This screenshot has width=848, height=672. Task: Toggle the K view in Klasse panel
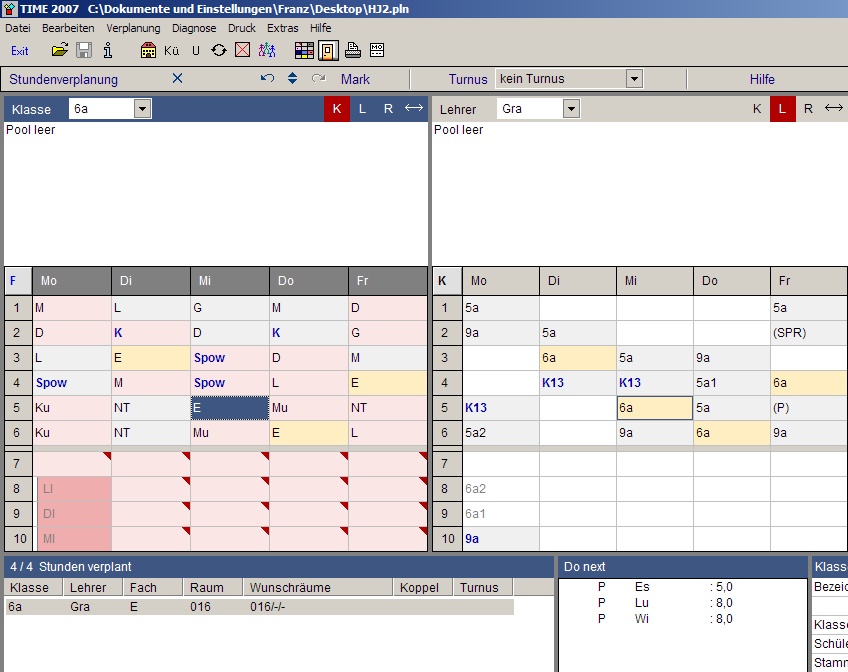pyautogui.click(x=336, y=109)
